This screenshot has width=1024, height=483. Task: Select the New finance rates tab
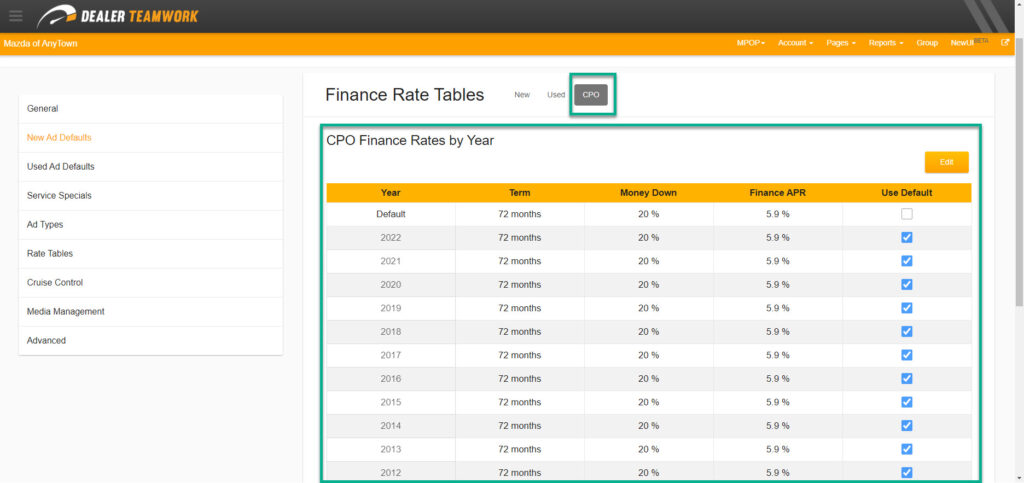click(522, 95)
